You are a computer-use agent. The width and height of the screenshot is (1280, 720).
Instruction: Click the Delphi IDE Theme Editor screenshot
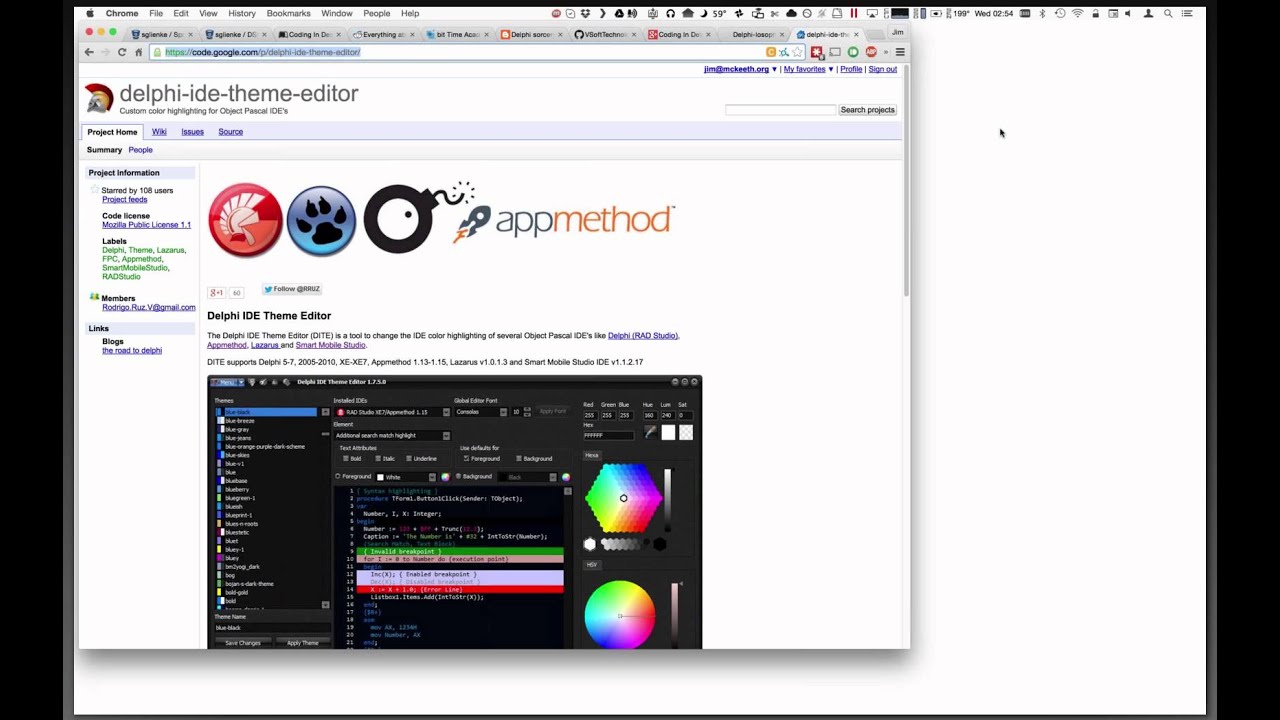tap(455, 512)
